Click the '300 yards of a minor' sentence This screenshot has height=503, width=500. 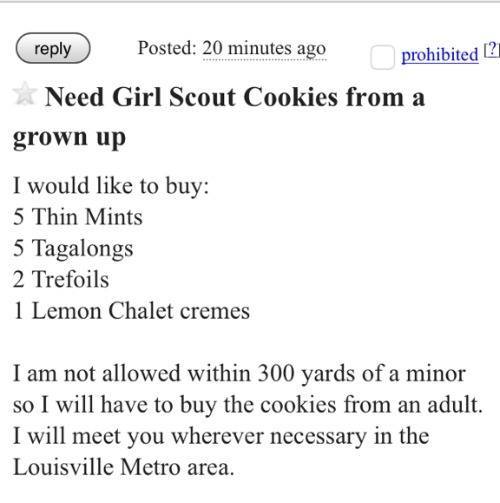(239, 374)
